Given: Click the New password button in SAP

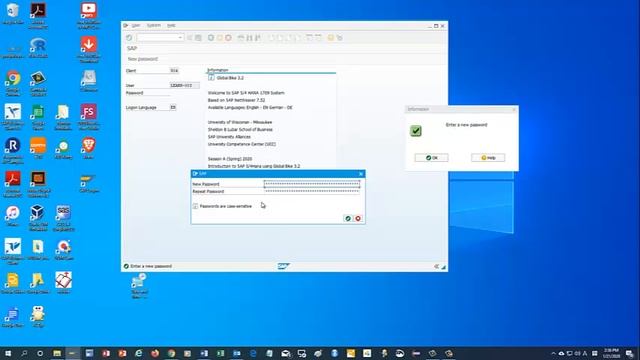Looking at the screenshot, I should (142, 59).
